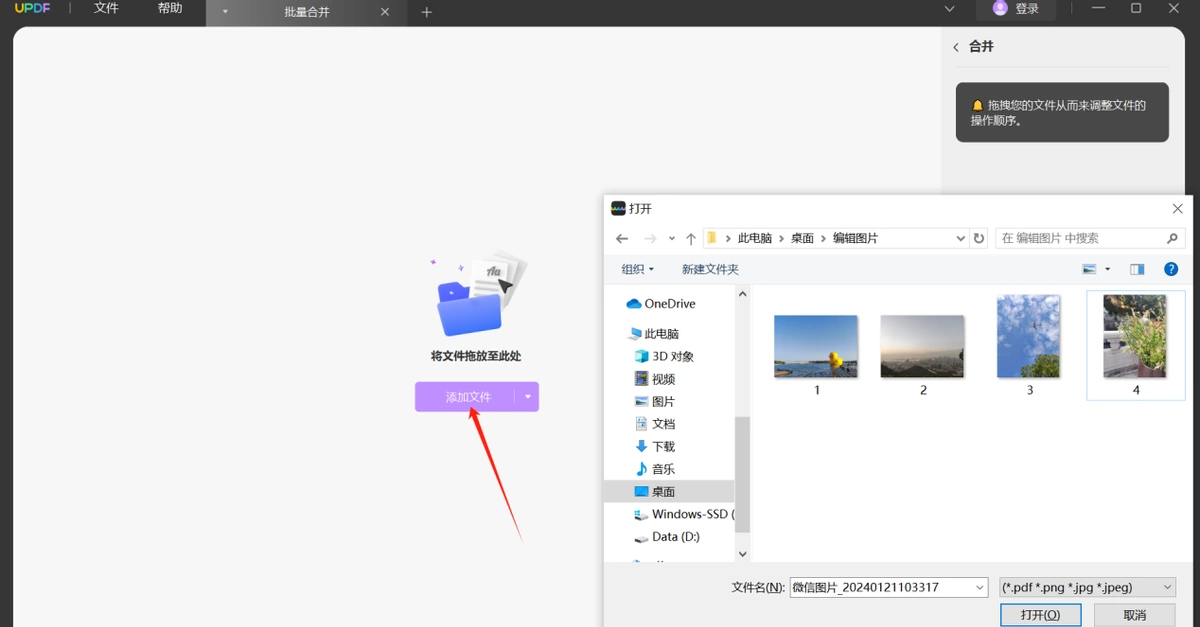Open a new tab with the plus icon

tap(427, 12)
